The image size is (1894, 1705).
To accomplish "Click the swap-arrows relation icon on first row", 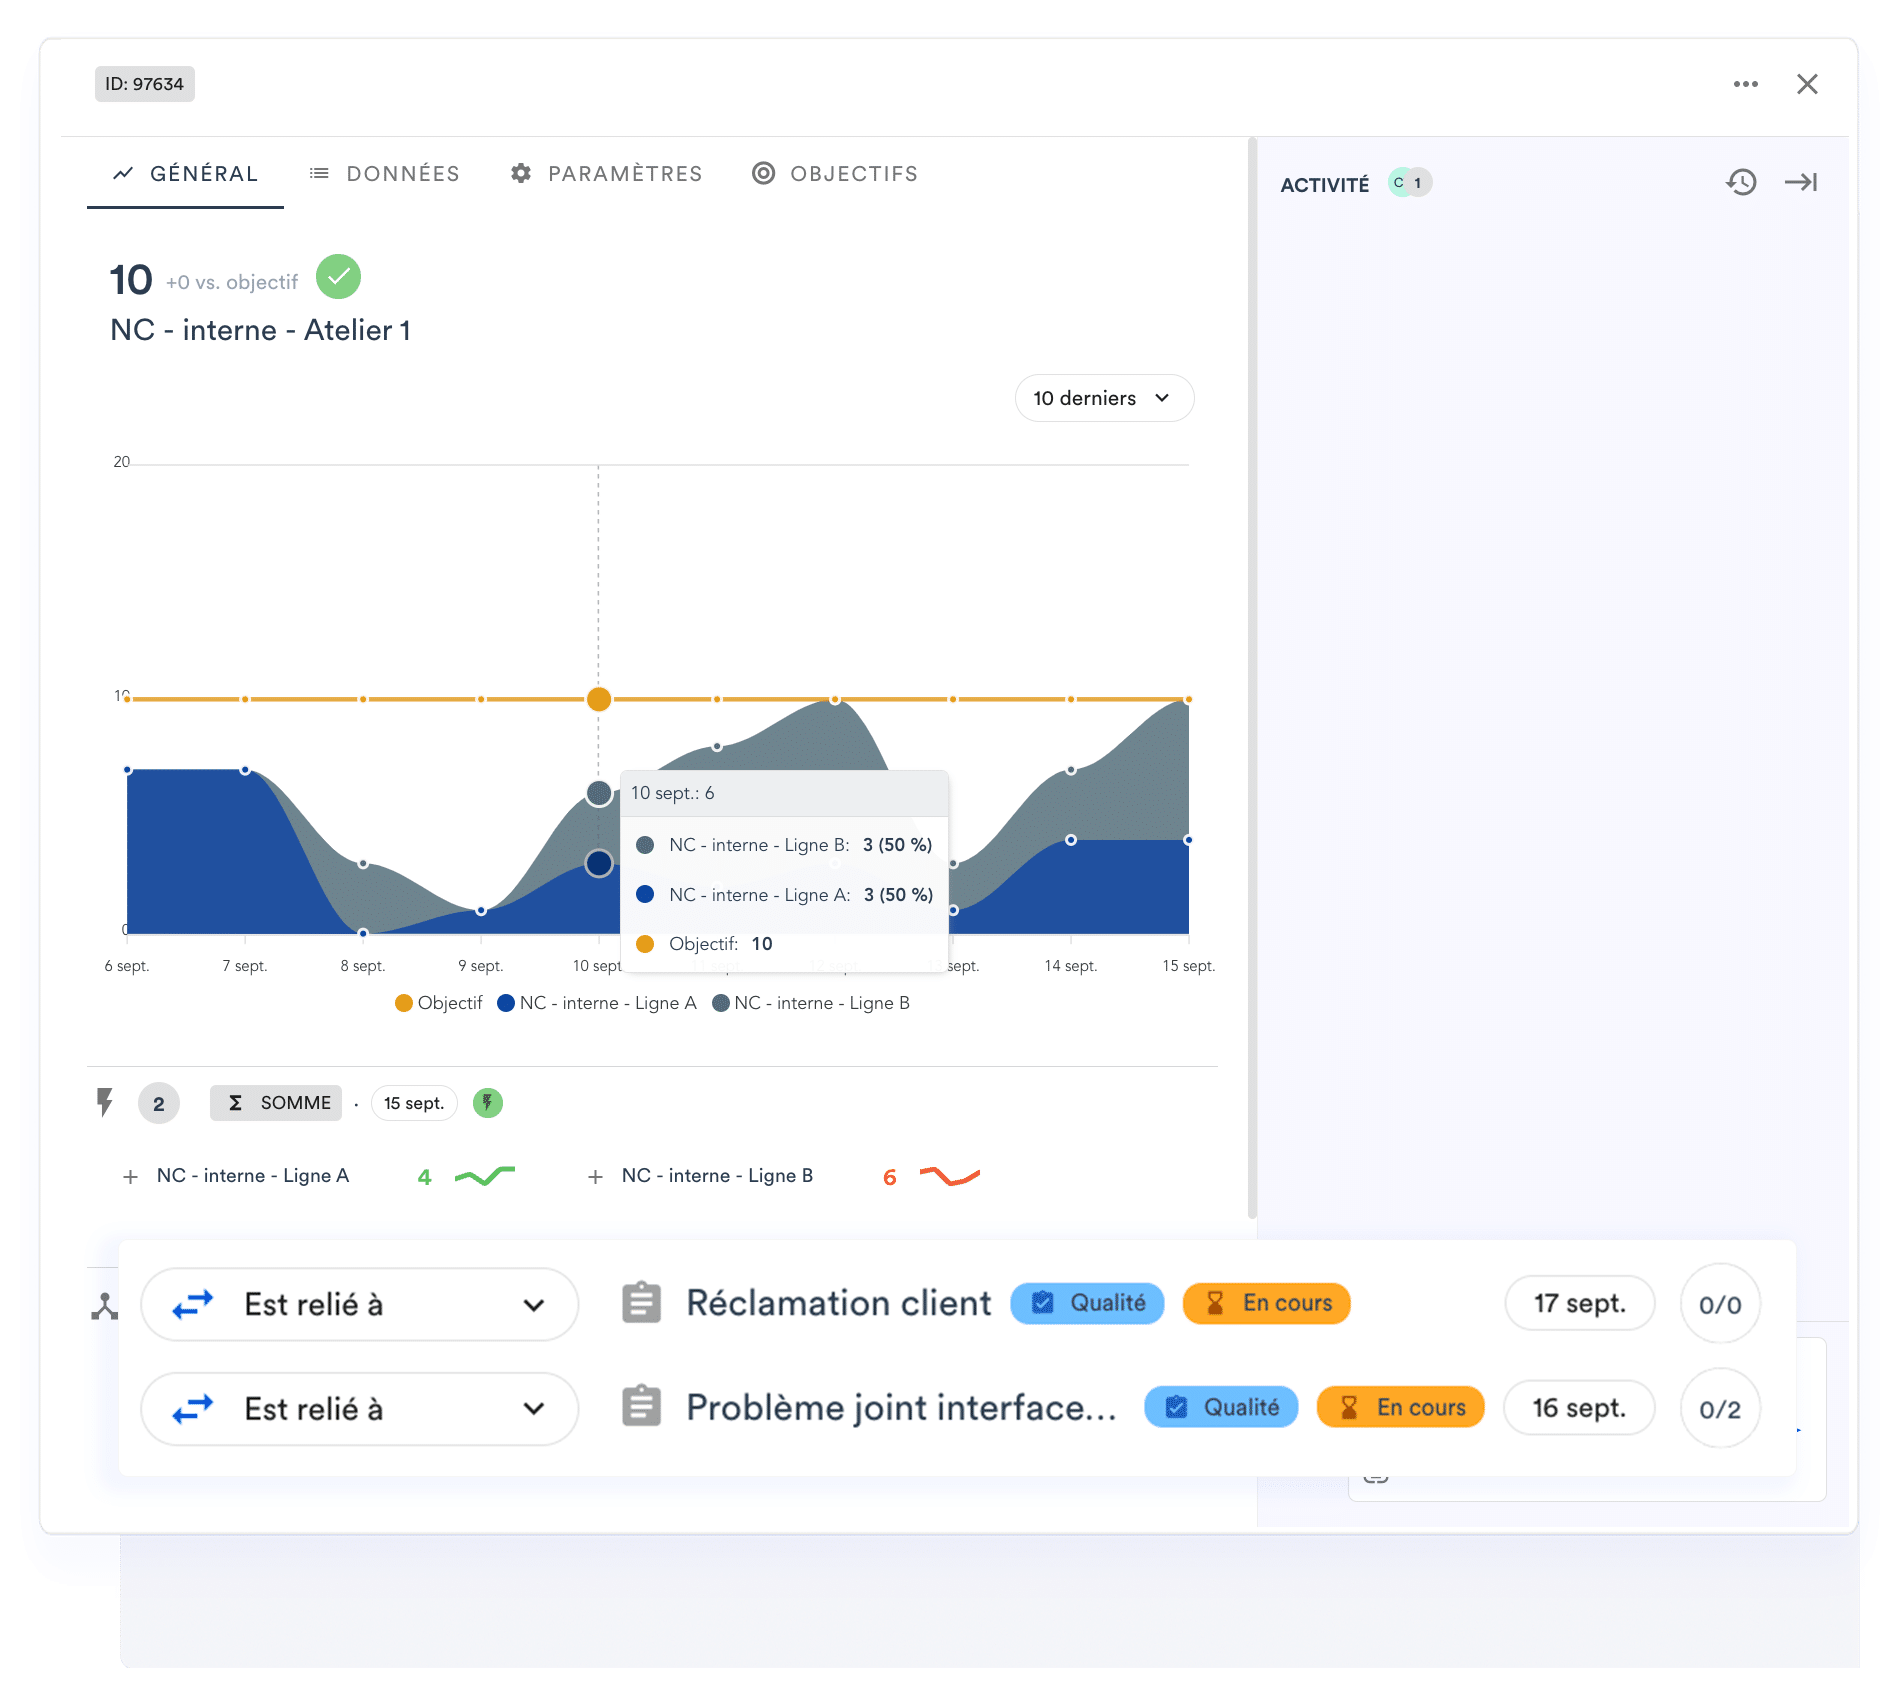I will (194, 1303).
